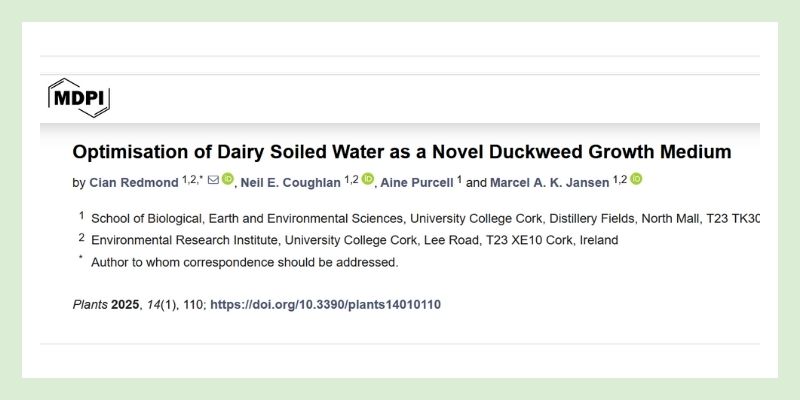Viewport: 800px width, 400px height.
Task: View author profile Marcel A. K. Jansen
Action: click(550, 182)
